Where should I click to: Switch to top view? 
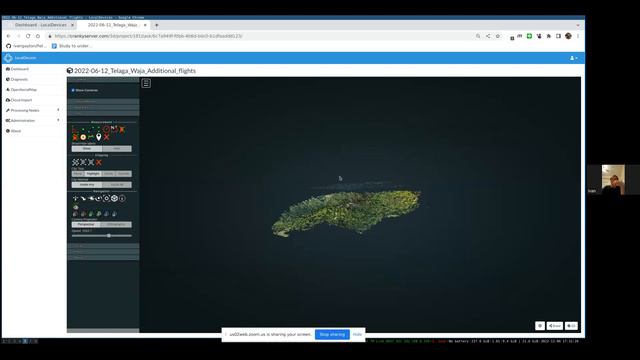[107, 213]
